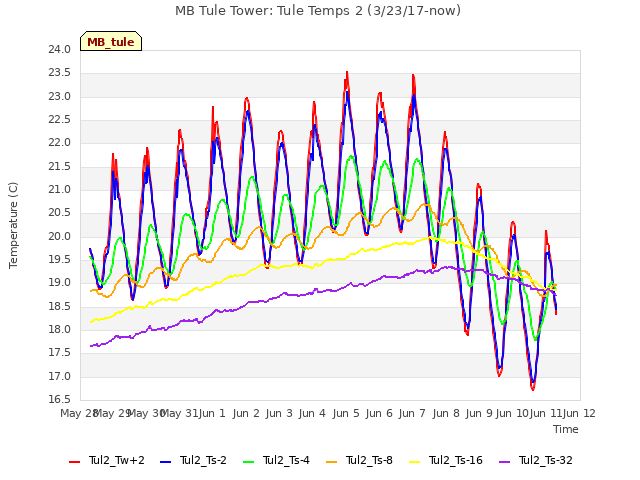Click the 21.5 y-axis tick label
Screen dimensions: 640x480
(x=60, y=167)
